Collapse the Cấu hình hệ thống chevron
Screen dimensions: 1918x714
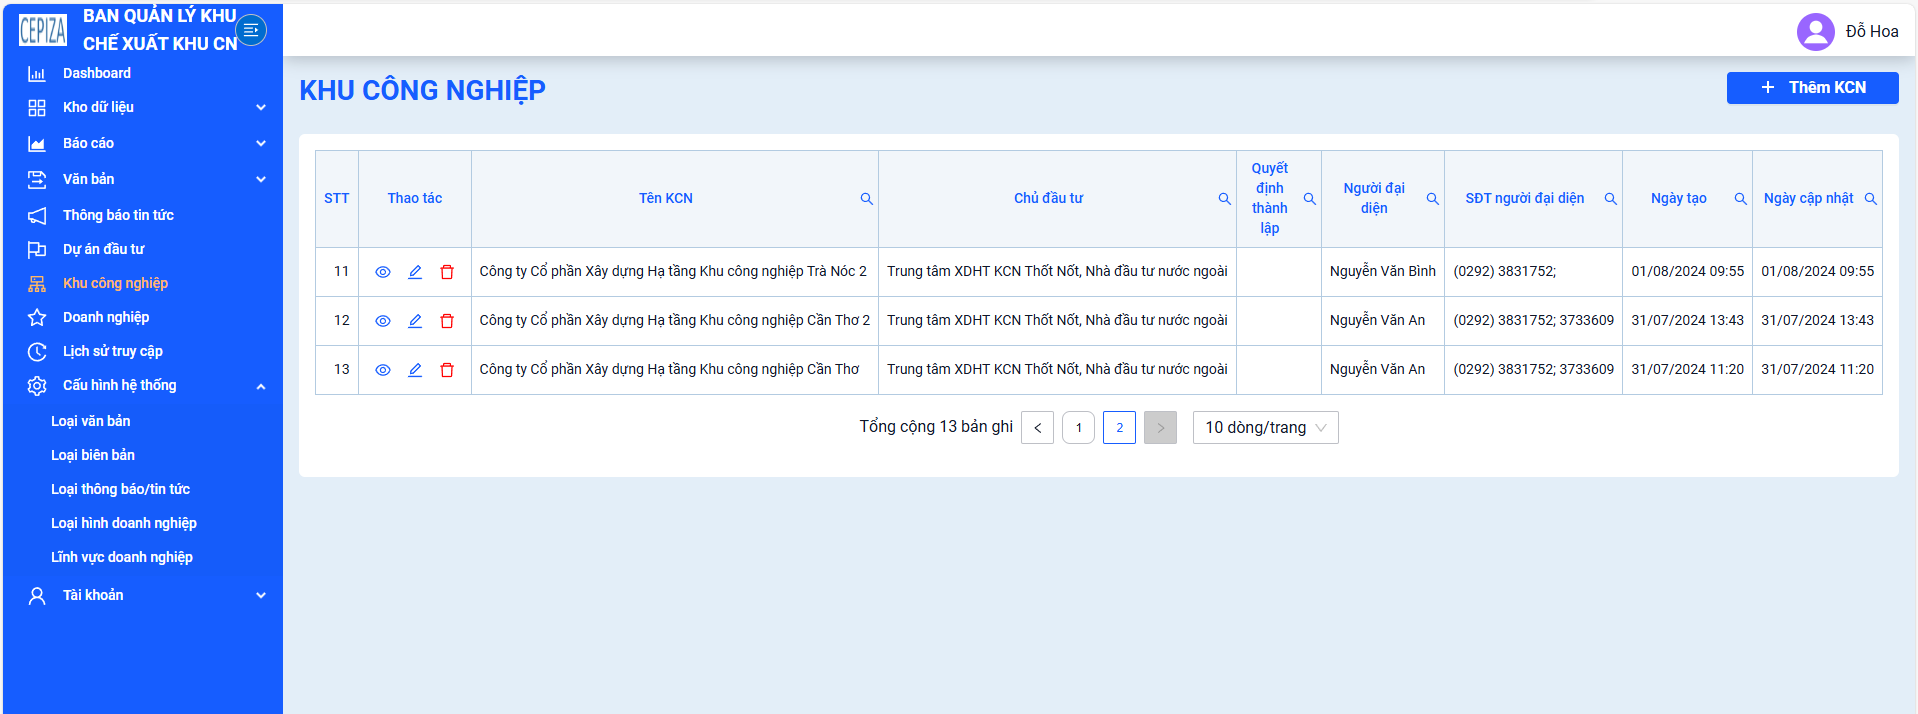(x=261, y=386)
